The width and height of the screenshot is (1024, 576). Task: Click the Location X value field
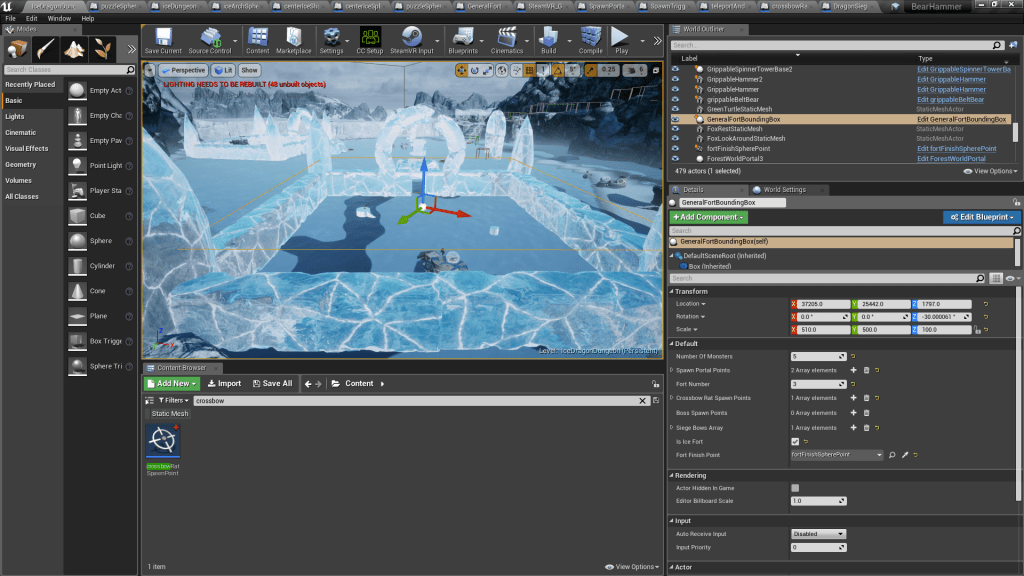click(821, 304)
